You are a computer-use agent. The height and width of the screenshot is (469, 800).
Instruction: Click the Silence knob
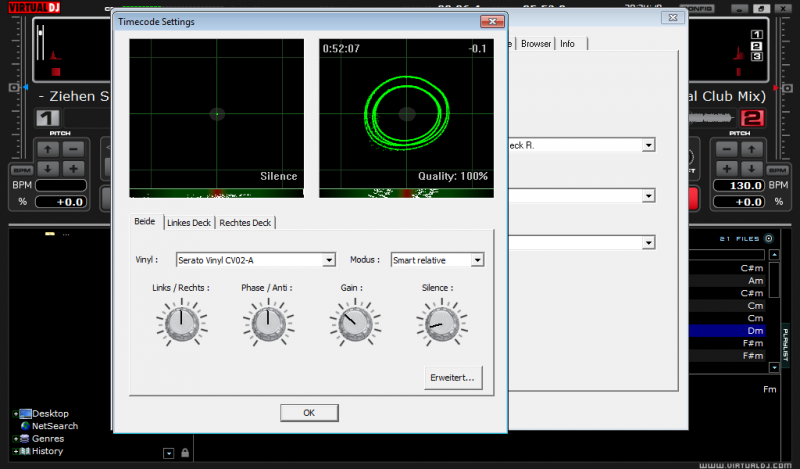[442, 324]
